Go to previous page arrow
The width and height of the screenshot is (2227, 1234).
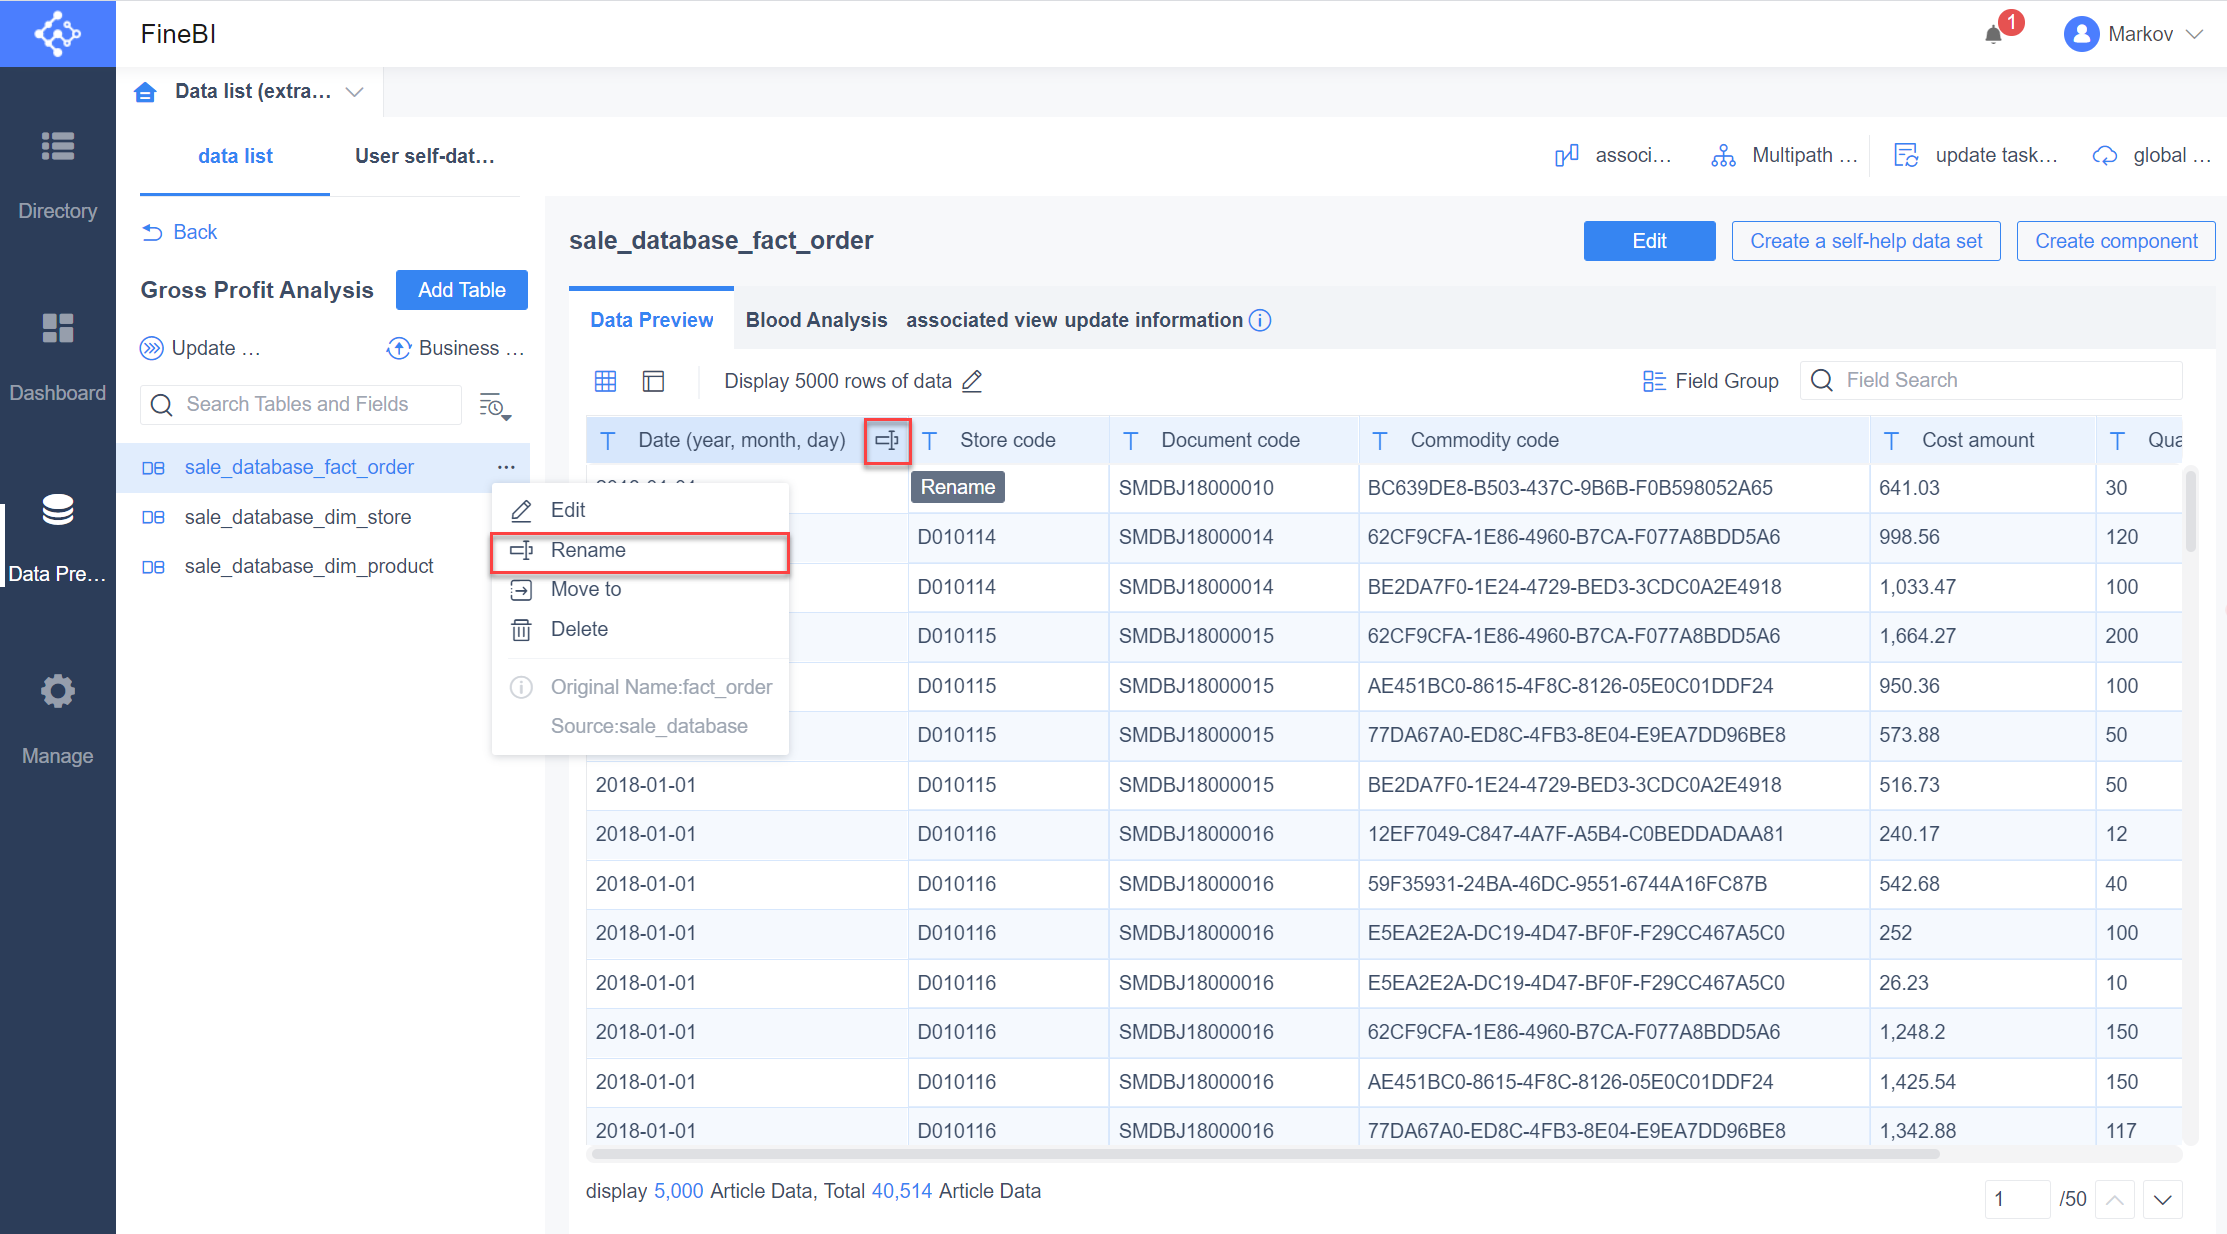tap(2114, 1199)
